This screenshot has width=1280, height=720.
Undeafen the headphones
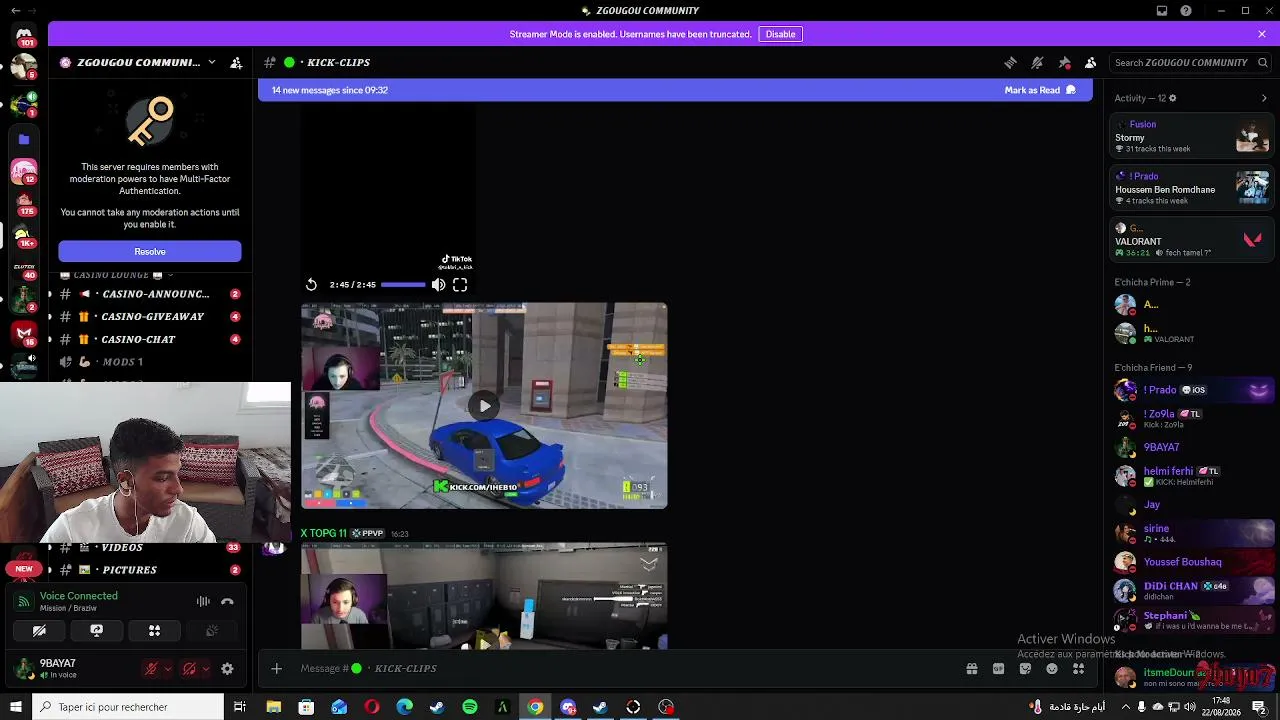(x=189, y=669)
